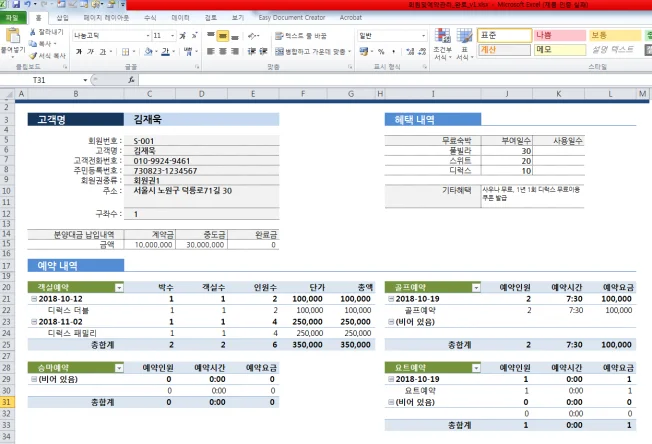Select middle vertical alignment icon
Screen dimensions: 652x444
[x=222, y=36]
